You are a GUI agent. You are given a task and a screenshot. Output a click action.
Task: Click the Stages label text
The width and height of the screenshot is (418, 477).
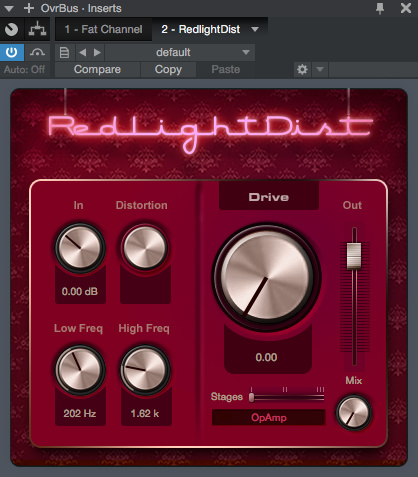(x=227, y=397)
